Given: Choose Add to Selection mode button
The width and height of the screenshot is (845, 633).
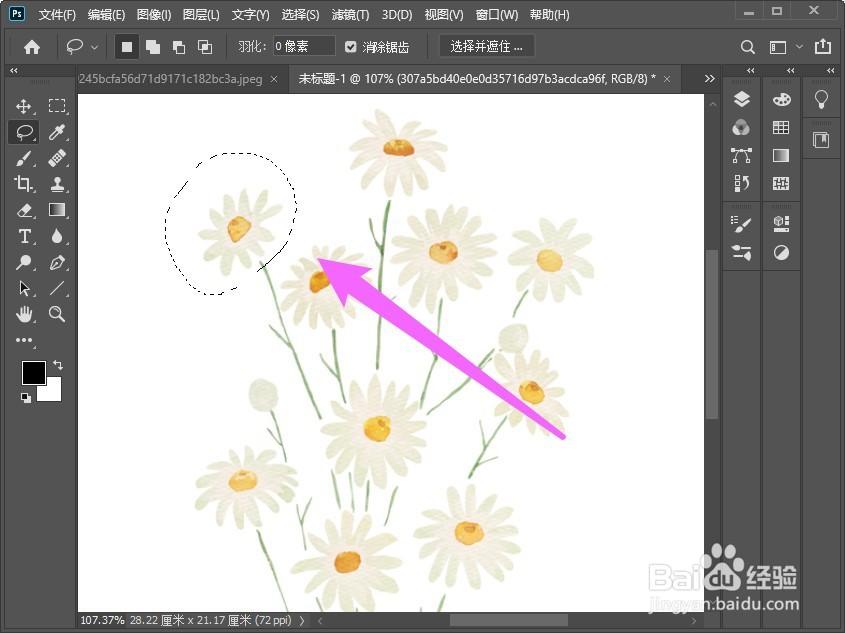Looking at the screenshot, I should click(153, 47).
